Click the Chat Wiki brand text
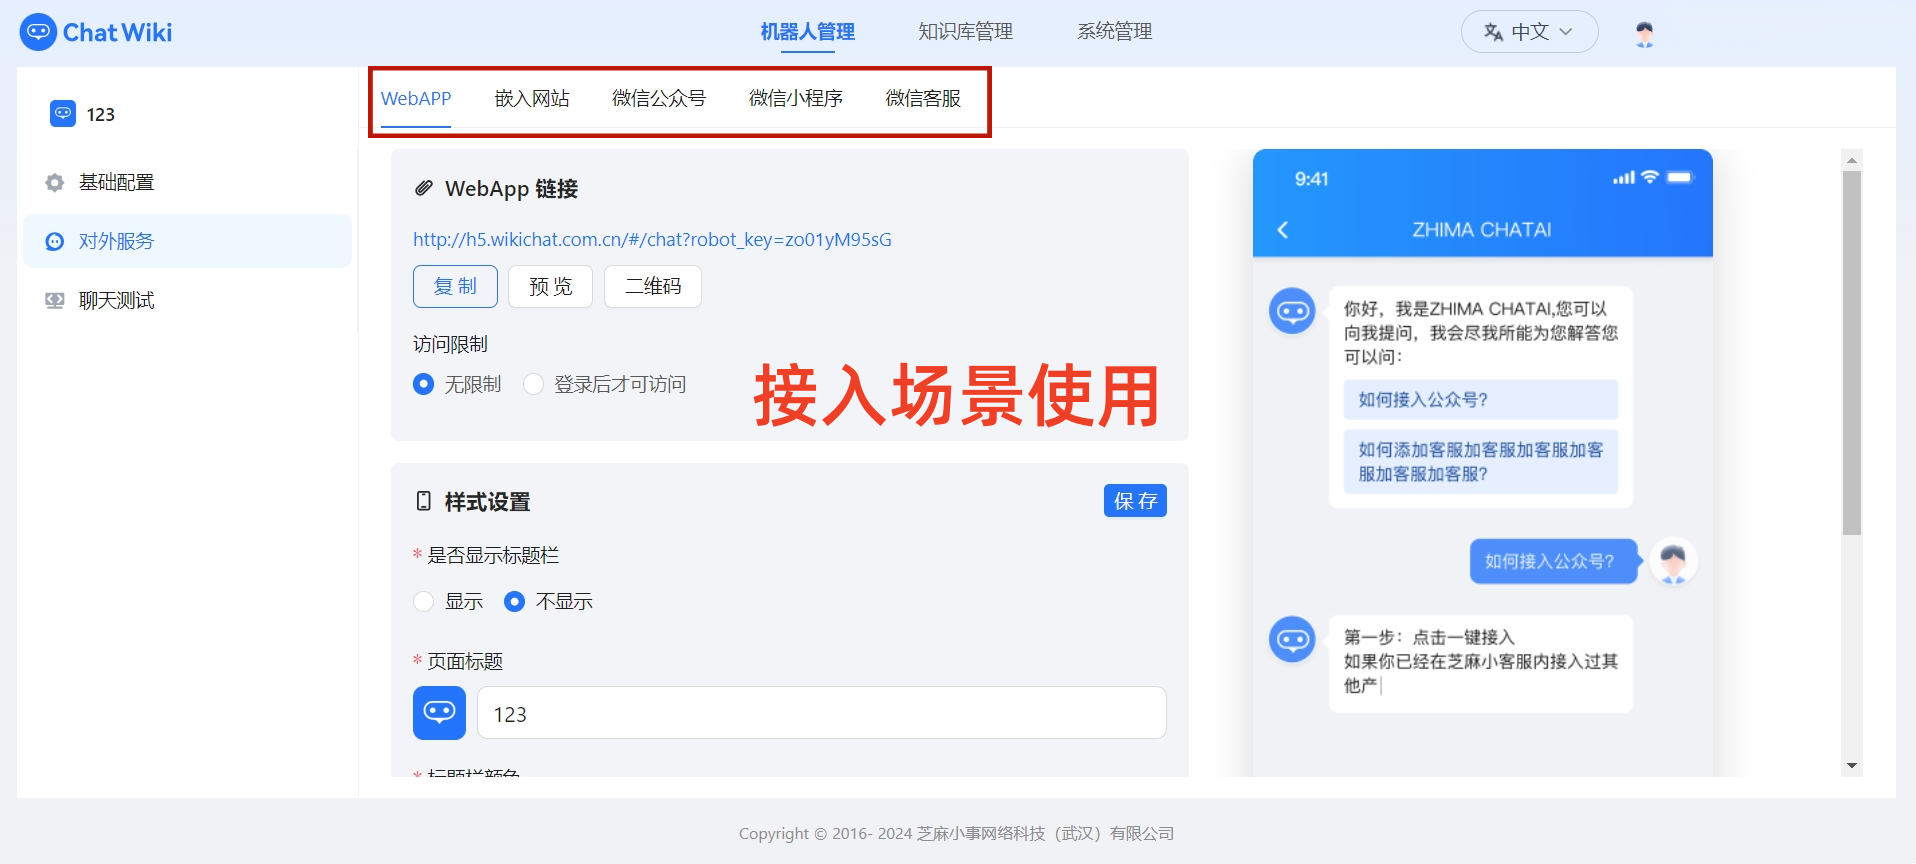Viewport: 1916px width, 864px height. [117, 32]
